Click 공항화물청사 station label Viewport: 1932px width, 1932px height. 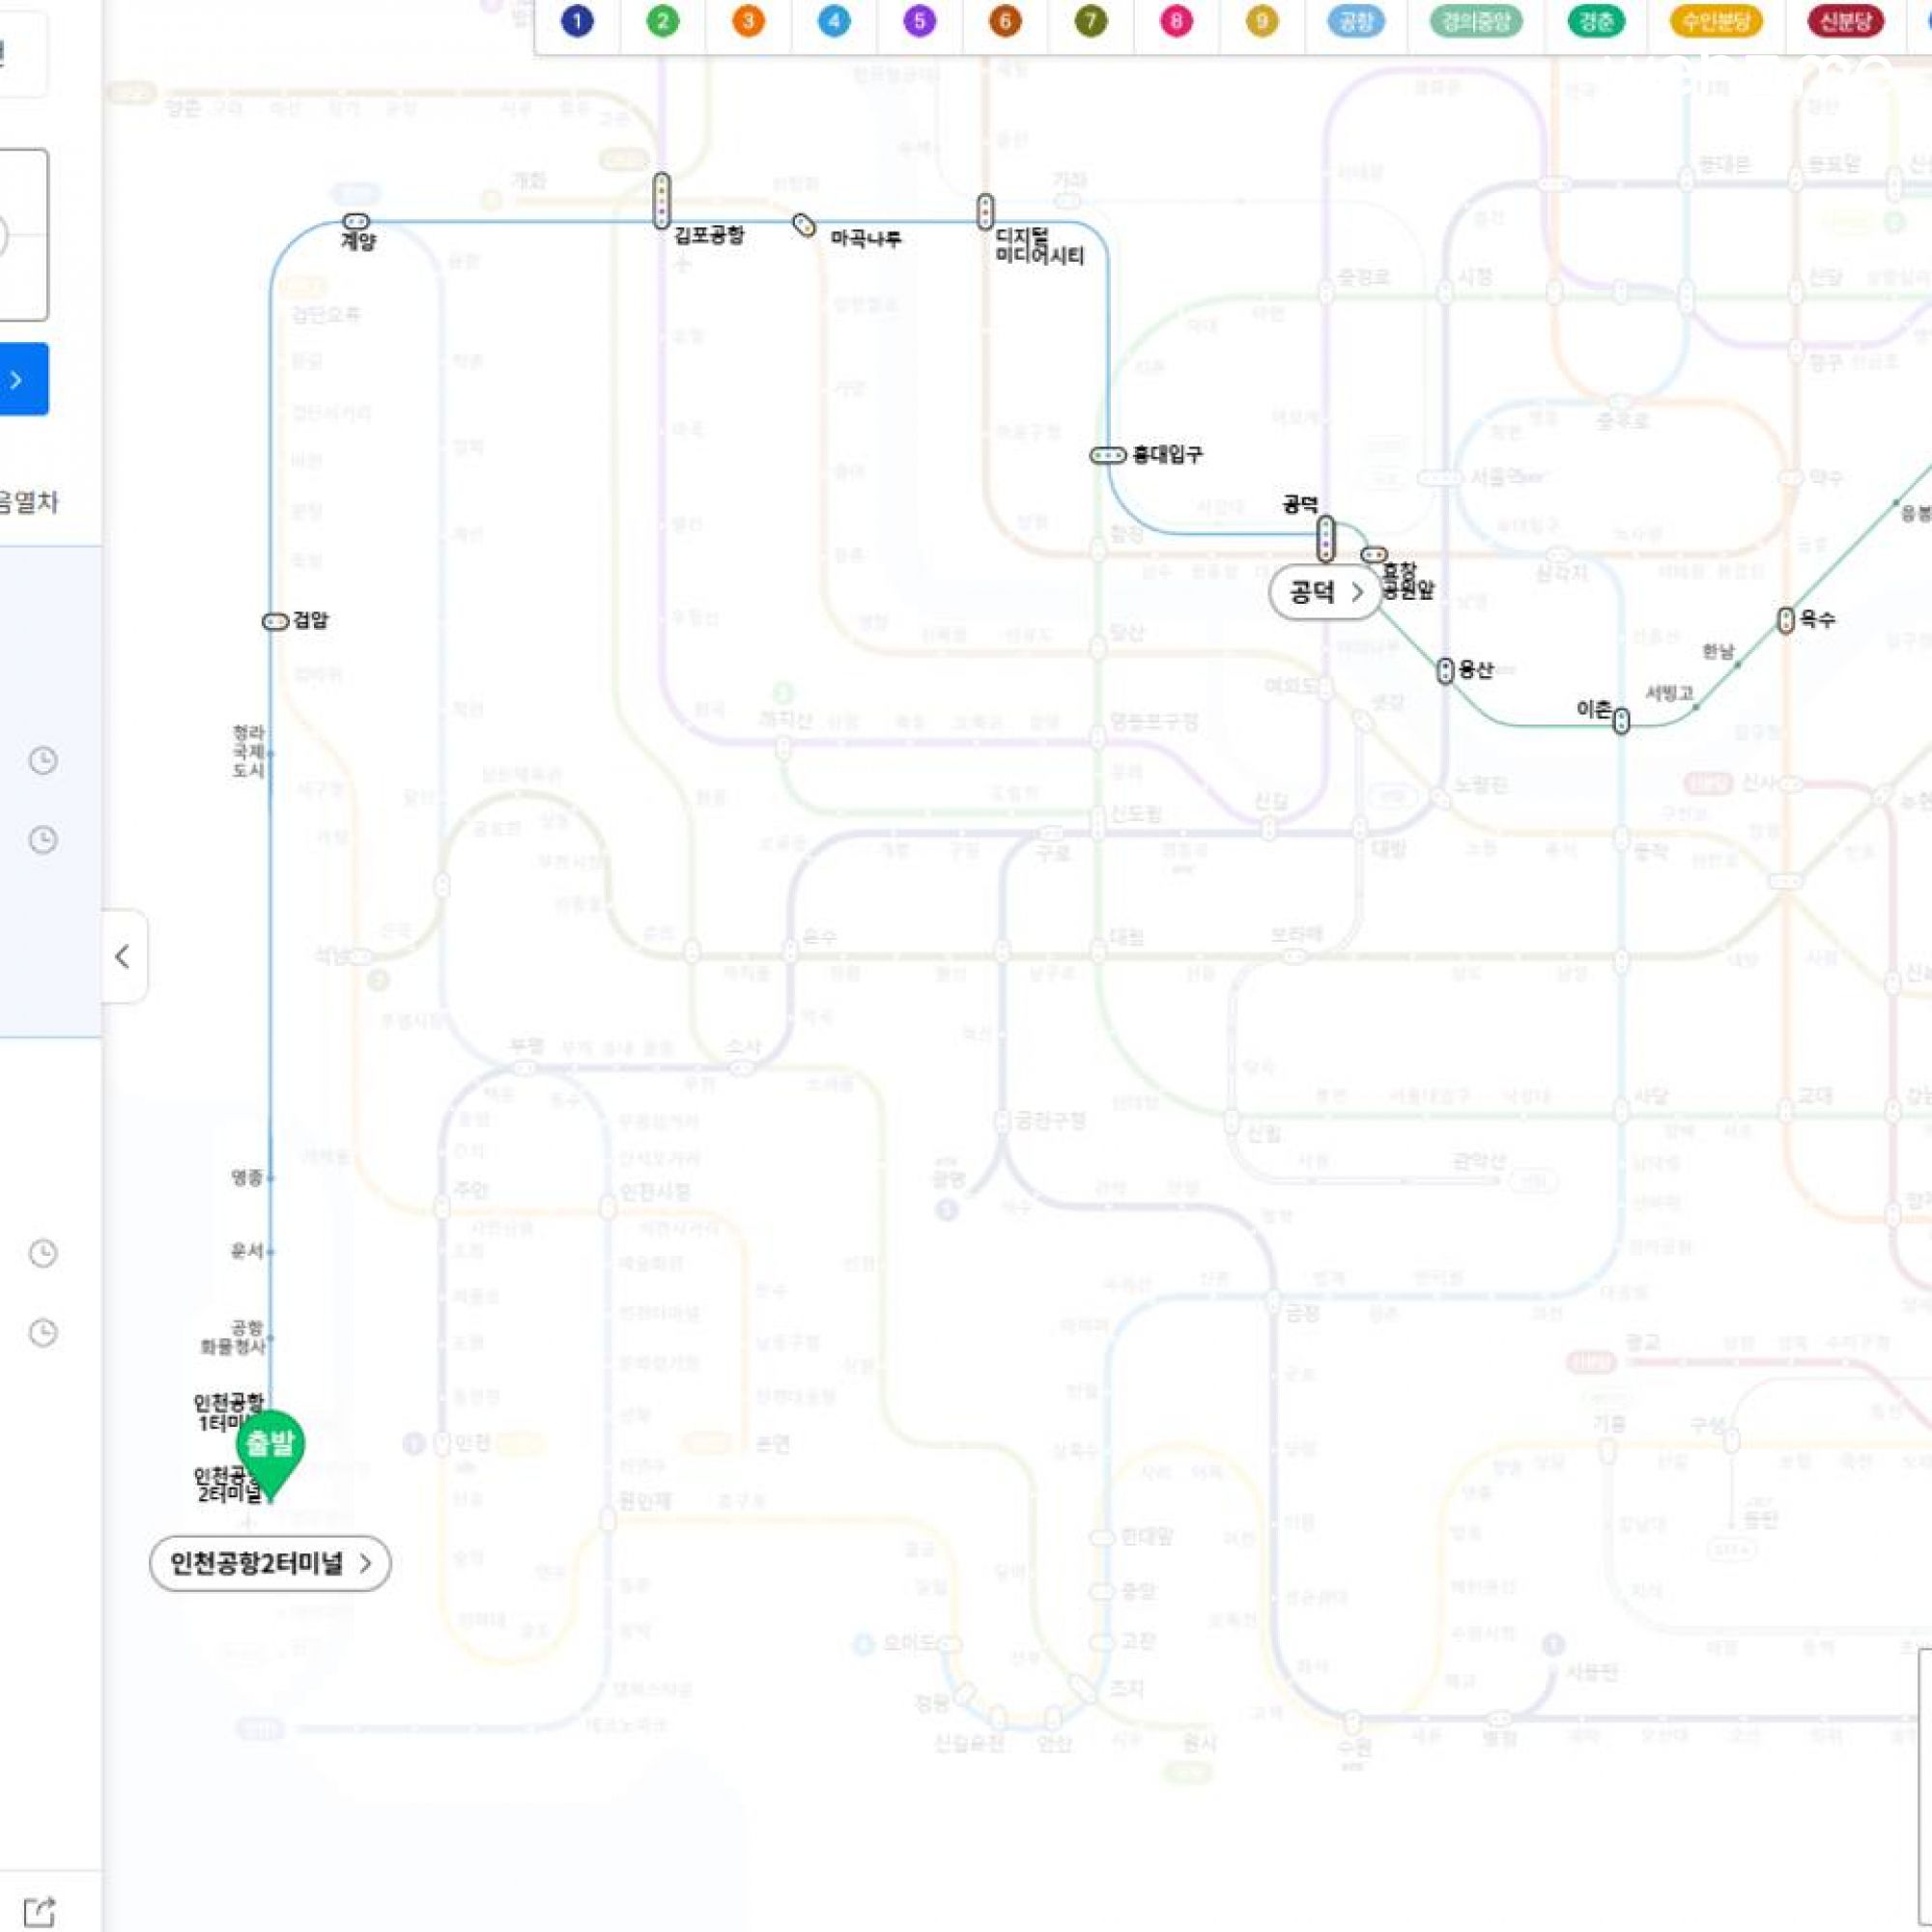[x=235, y=1337]
